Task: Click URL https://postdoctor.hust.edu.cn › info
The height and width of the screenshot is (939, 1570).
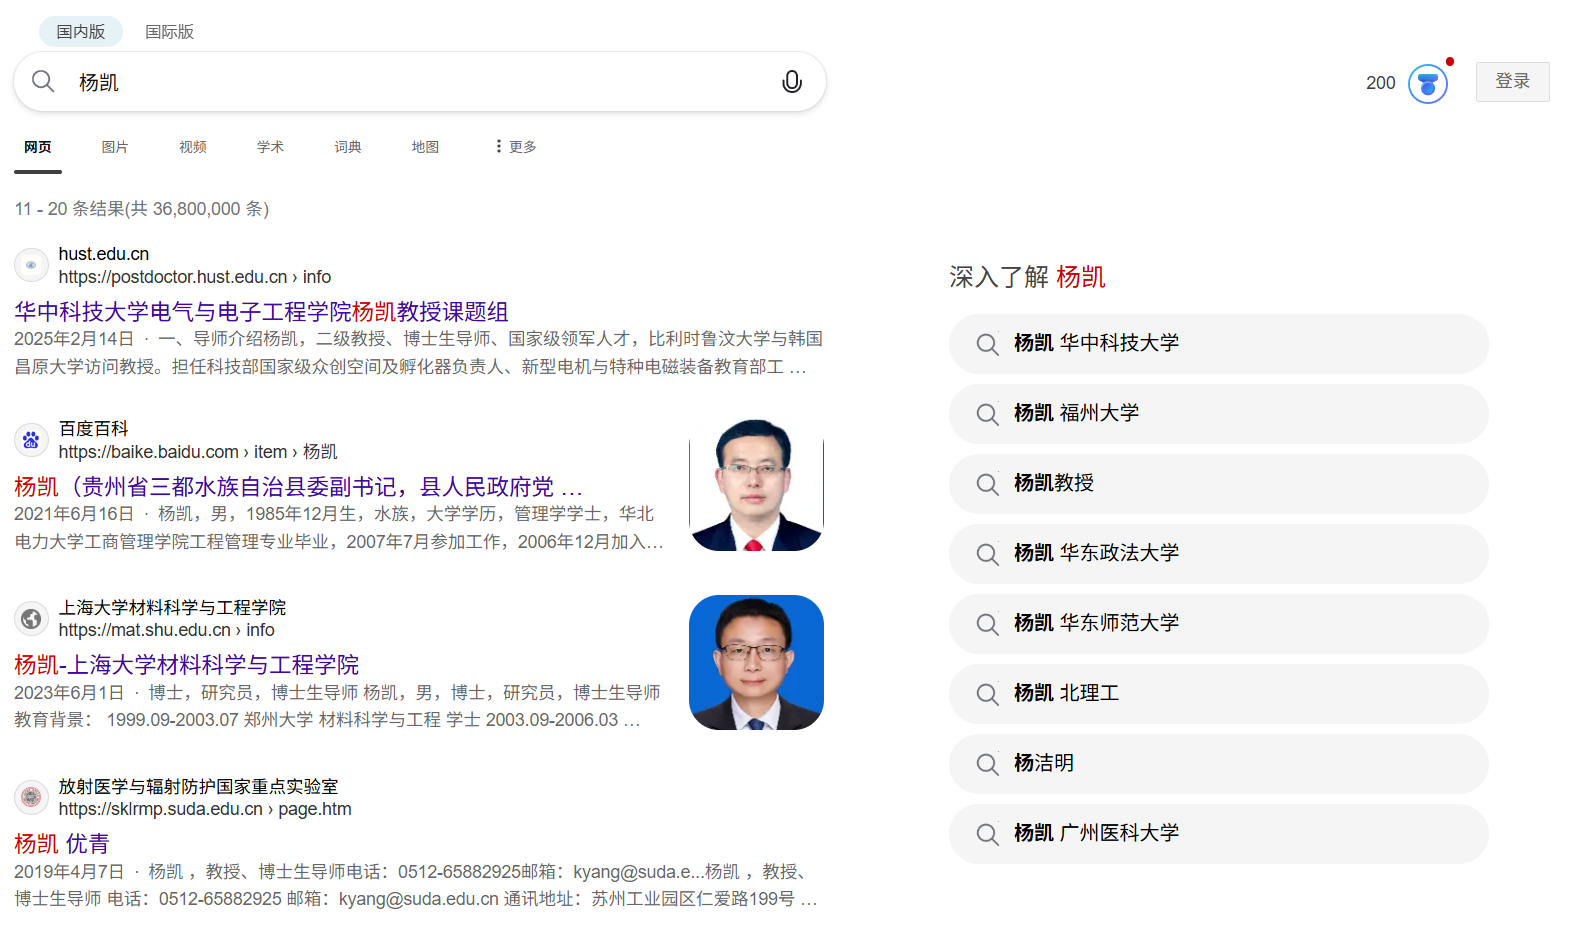Action: pos(194,277)
